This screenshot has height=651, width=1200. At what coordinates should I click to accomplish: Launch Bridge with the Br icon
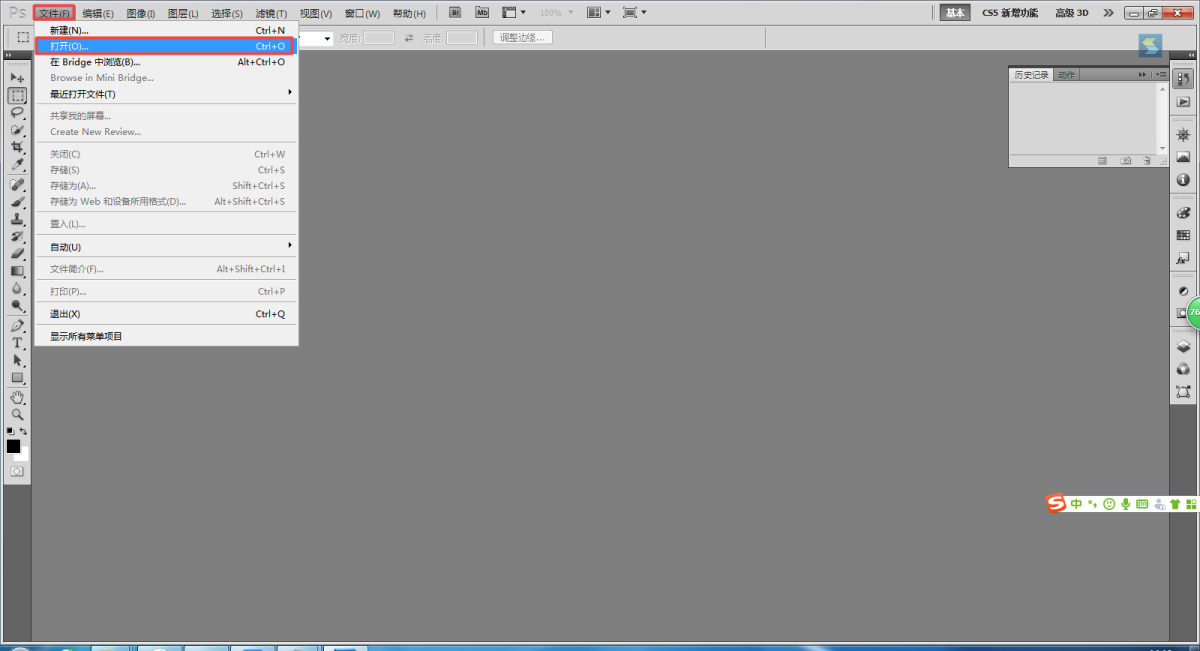[x=455, y=13]
